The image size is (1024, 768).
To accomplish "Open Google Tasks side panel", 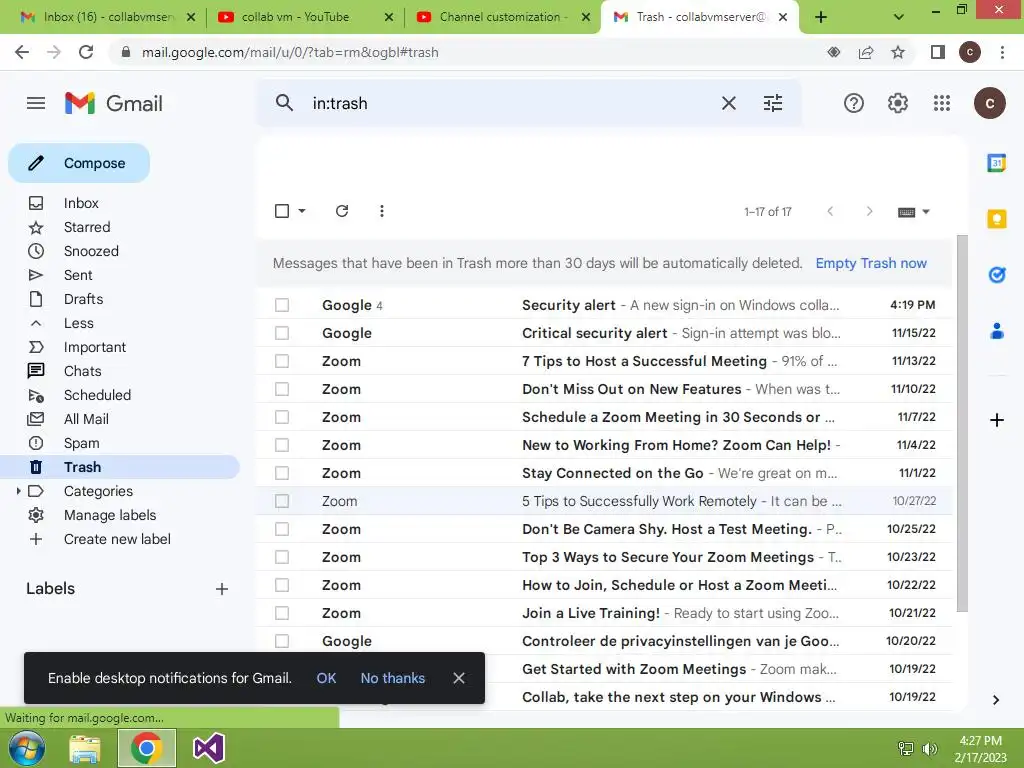I will (997, 275).
